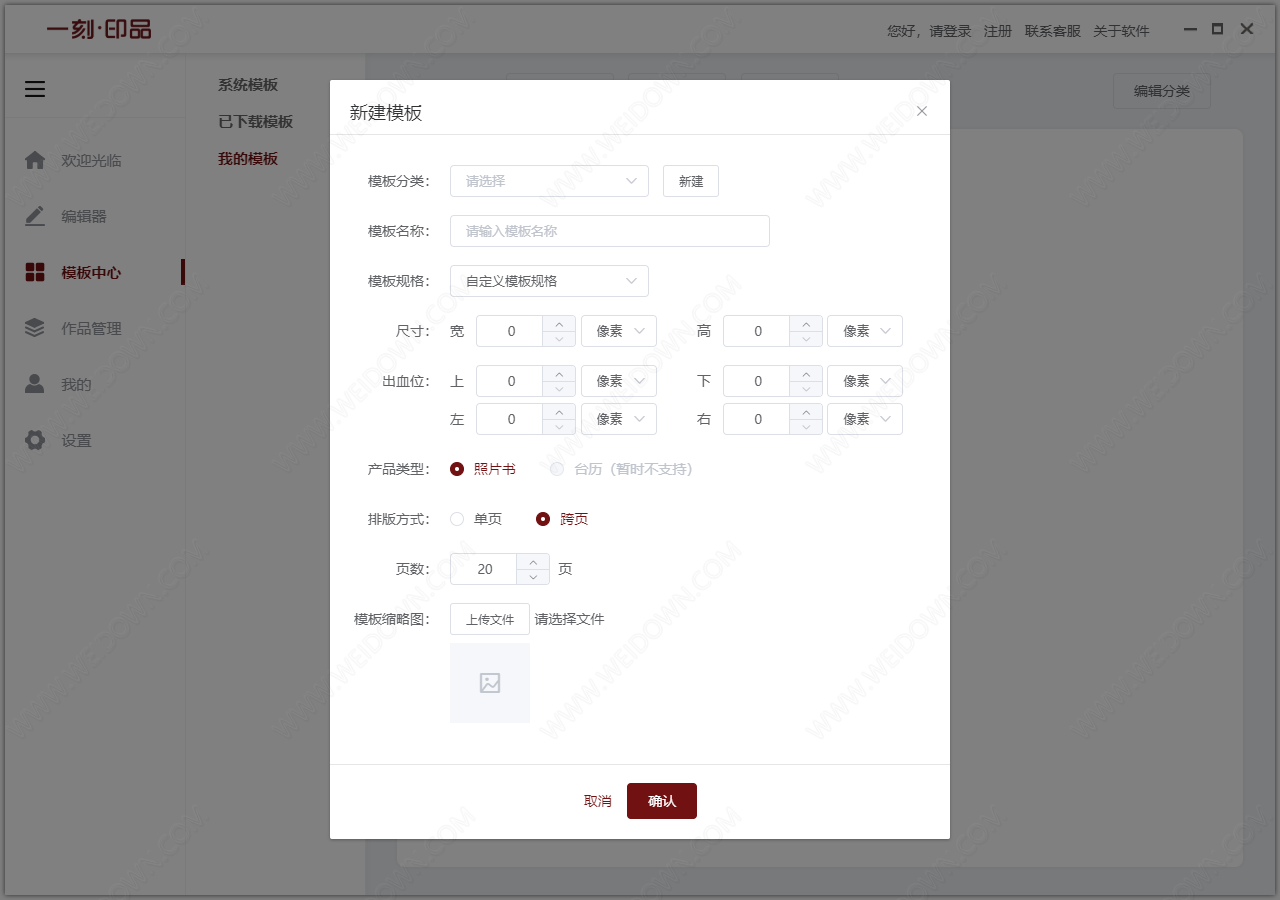
Task: Increase the top 上 bleed value
Action: coord(559,373)
